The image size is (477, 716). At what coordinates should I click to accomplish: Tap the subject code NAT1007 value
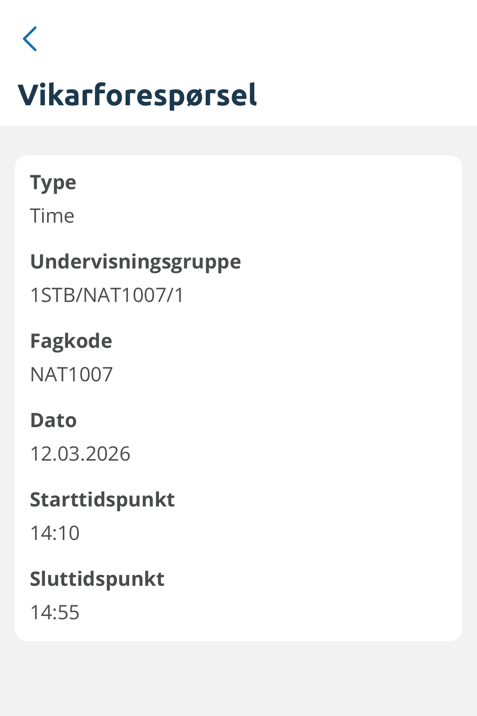[x=72, y=374]
